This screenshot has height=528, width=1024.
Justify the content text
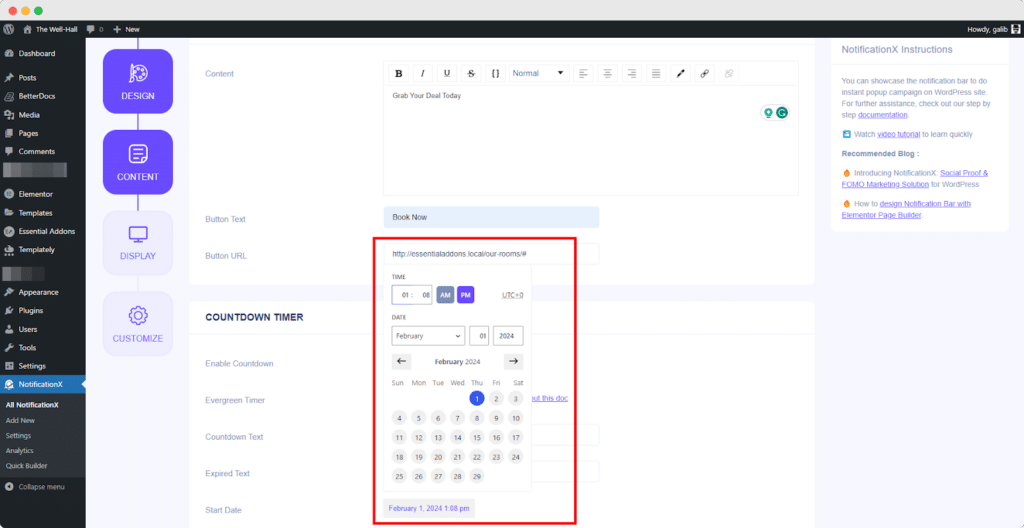tap(656, 74)
